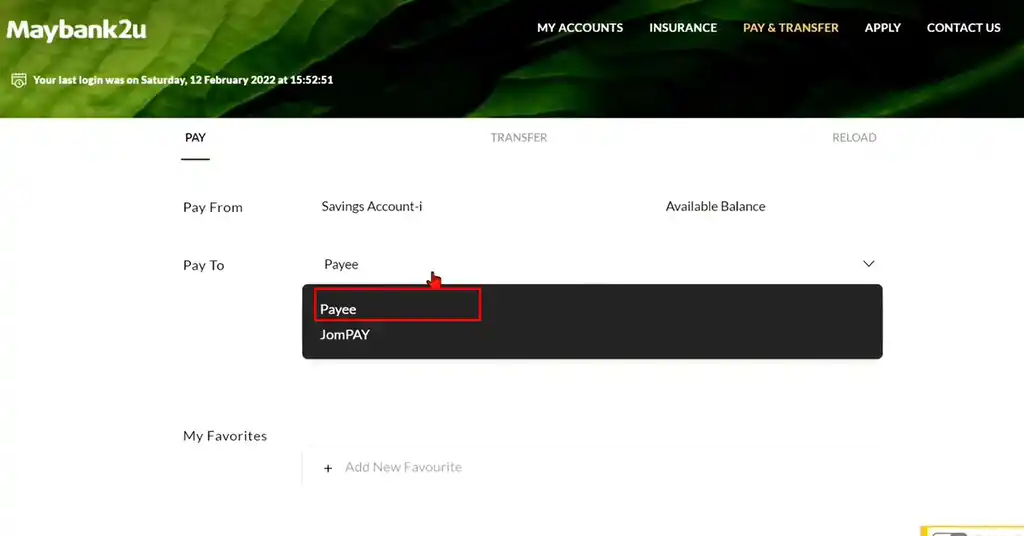Open the PAY & TRANSFER menu
The height and width of the screenshot is (536, 1024).
(x=791, y=28)
